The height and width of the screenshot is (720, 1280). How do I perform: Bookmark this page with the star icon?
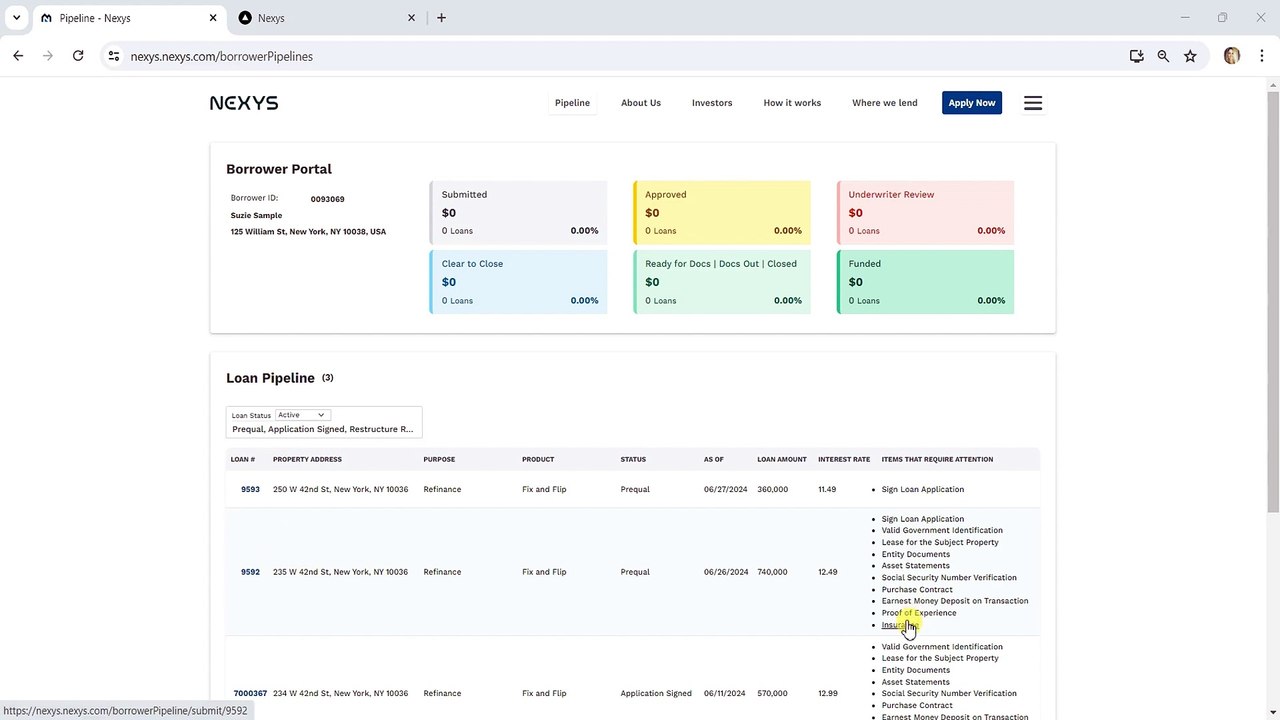point(1190,56)
